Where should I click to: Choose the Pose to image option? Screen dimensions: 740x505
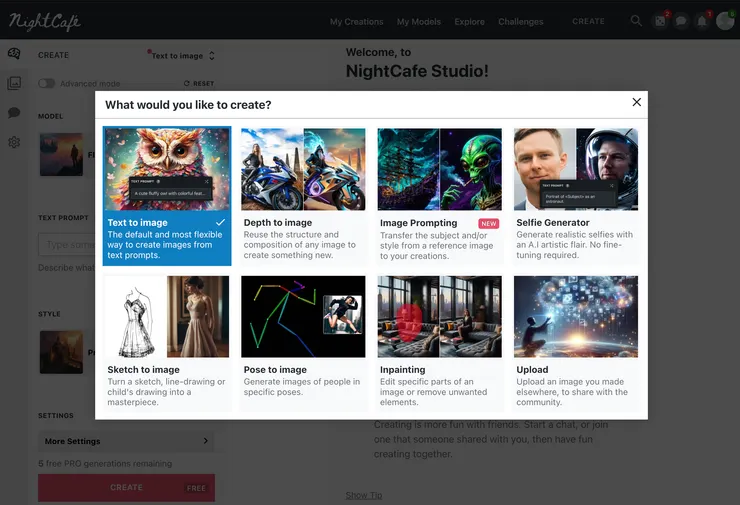click(303, 343)
